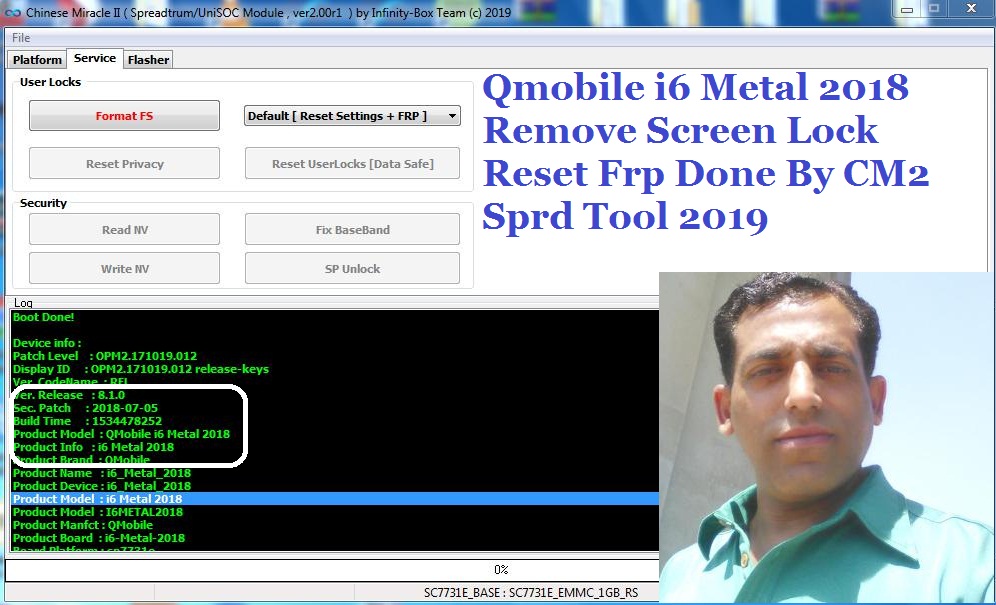Click log line Patch Level : OPM2.171019.012
This screenshot has width=996, height=605.
tap(105, 356)
